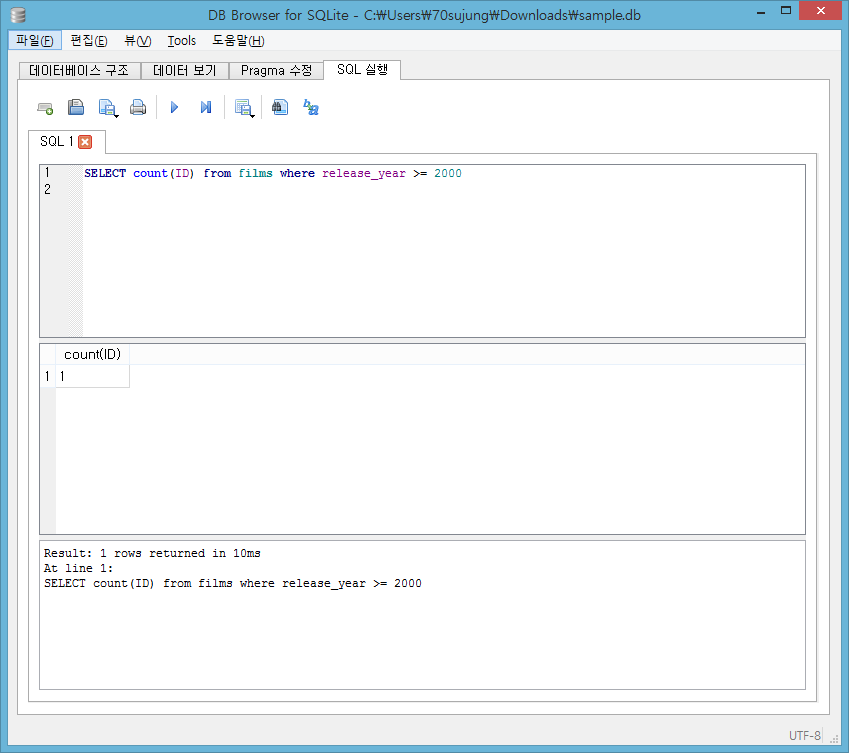The image size is (849, 753).
Task: Select the SQL 1 editor tab
Action: [57, 142]
